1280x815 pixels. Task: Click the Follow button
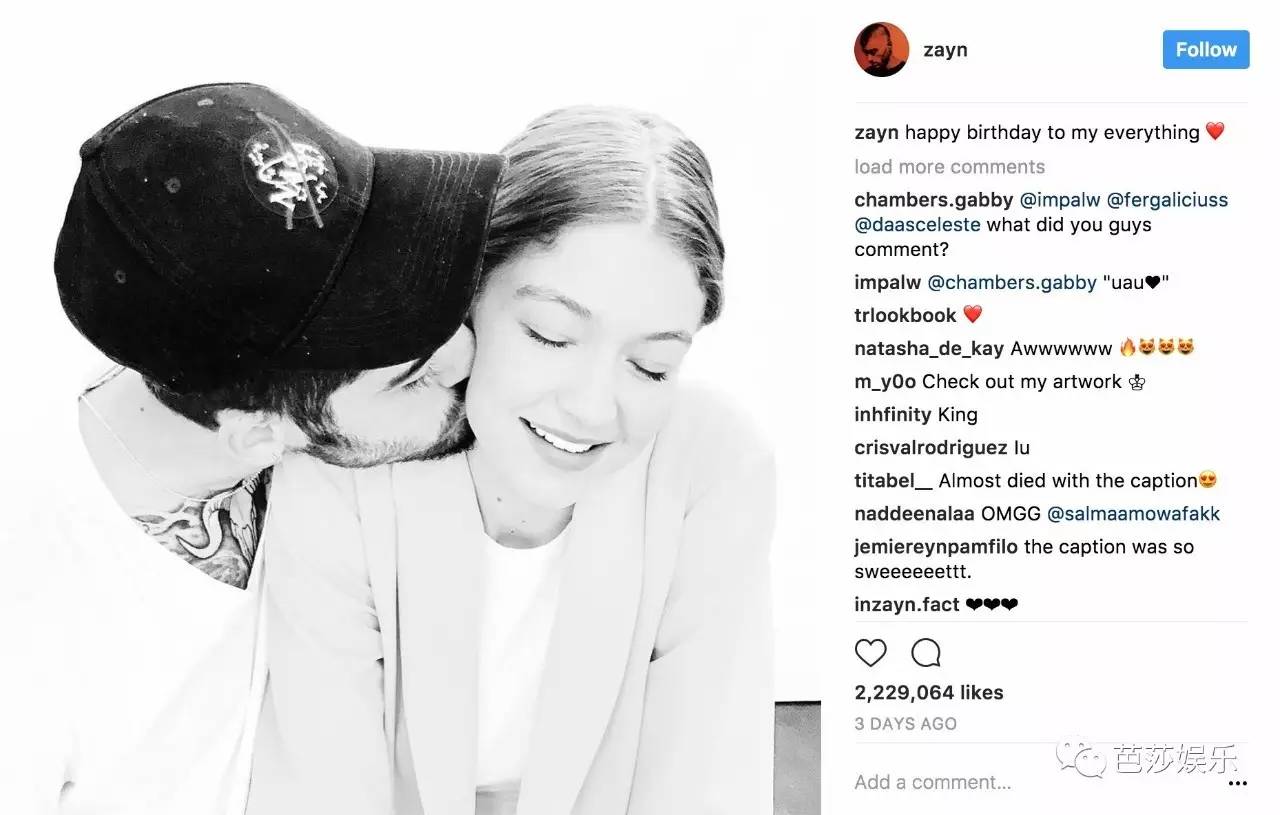point(1206,49)
